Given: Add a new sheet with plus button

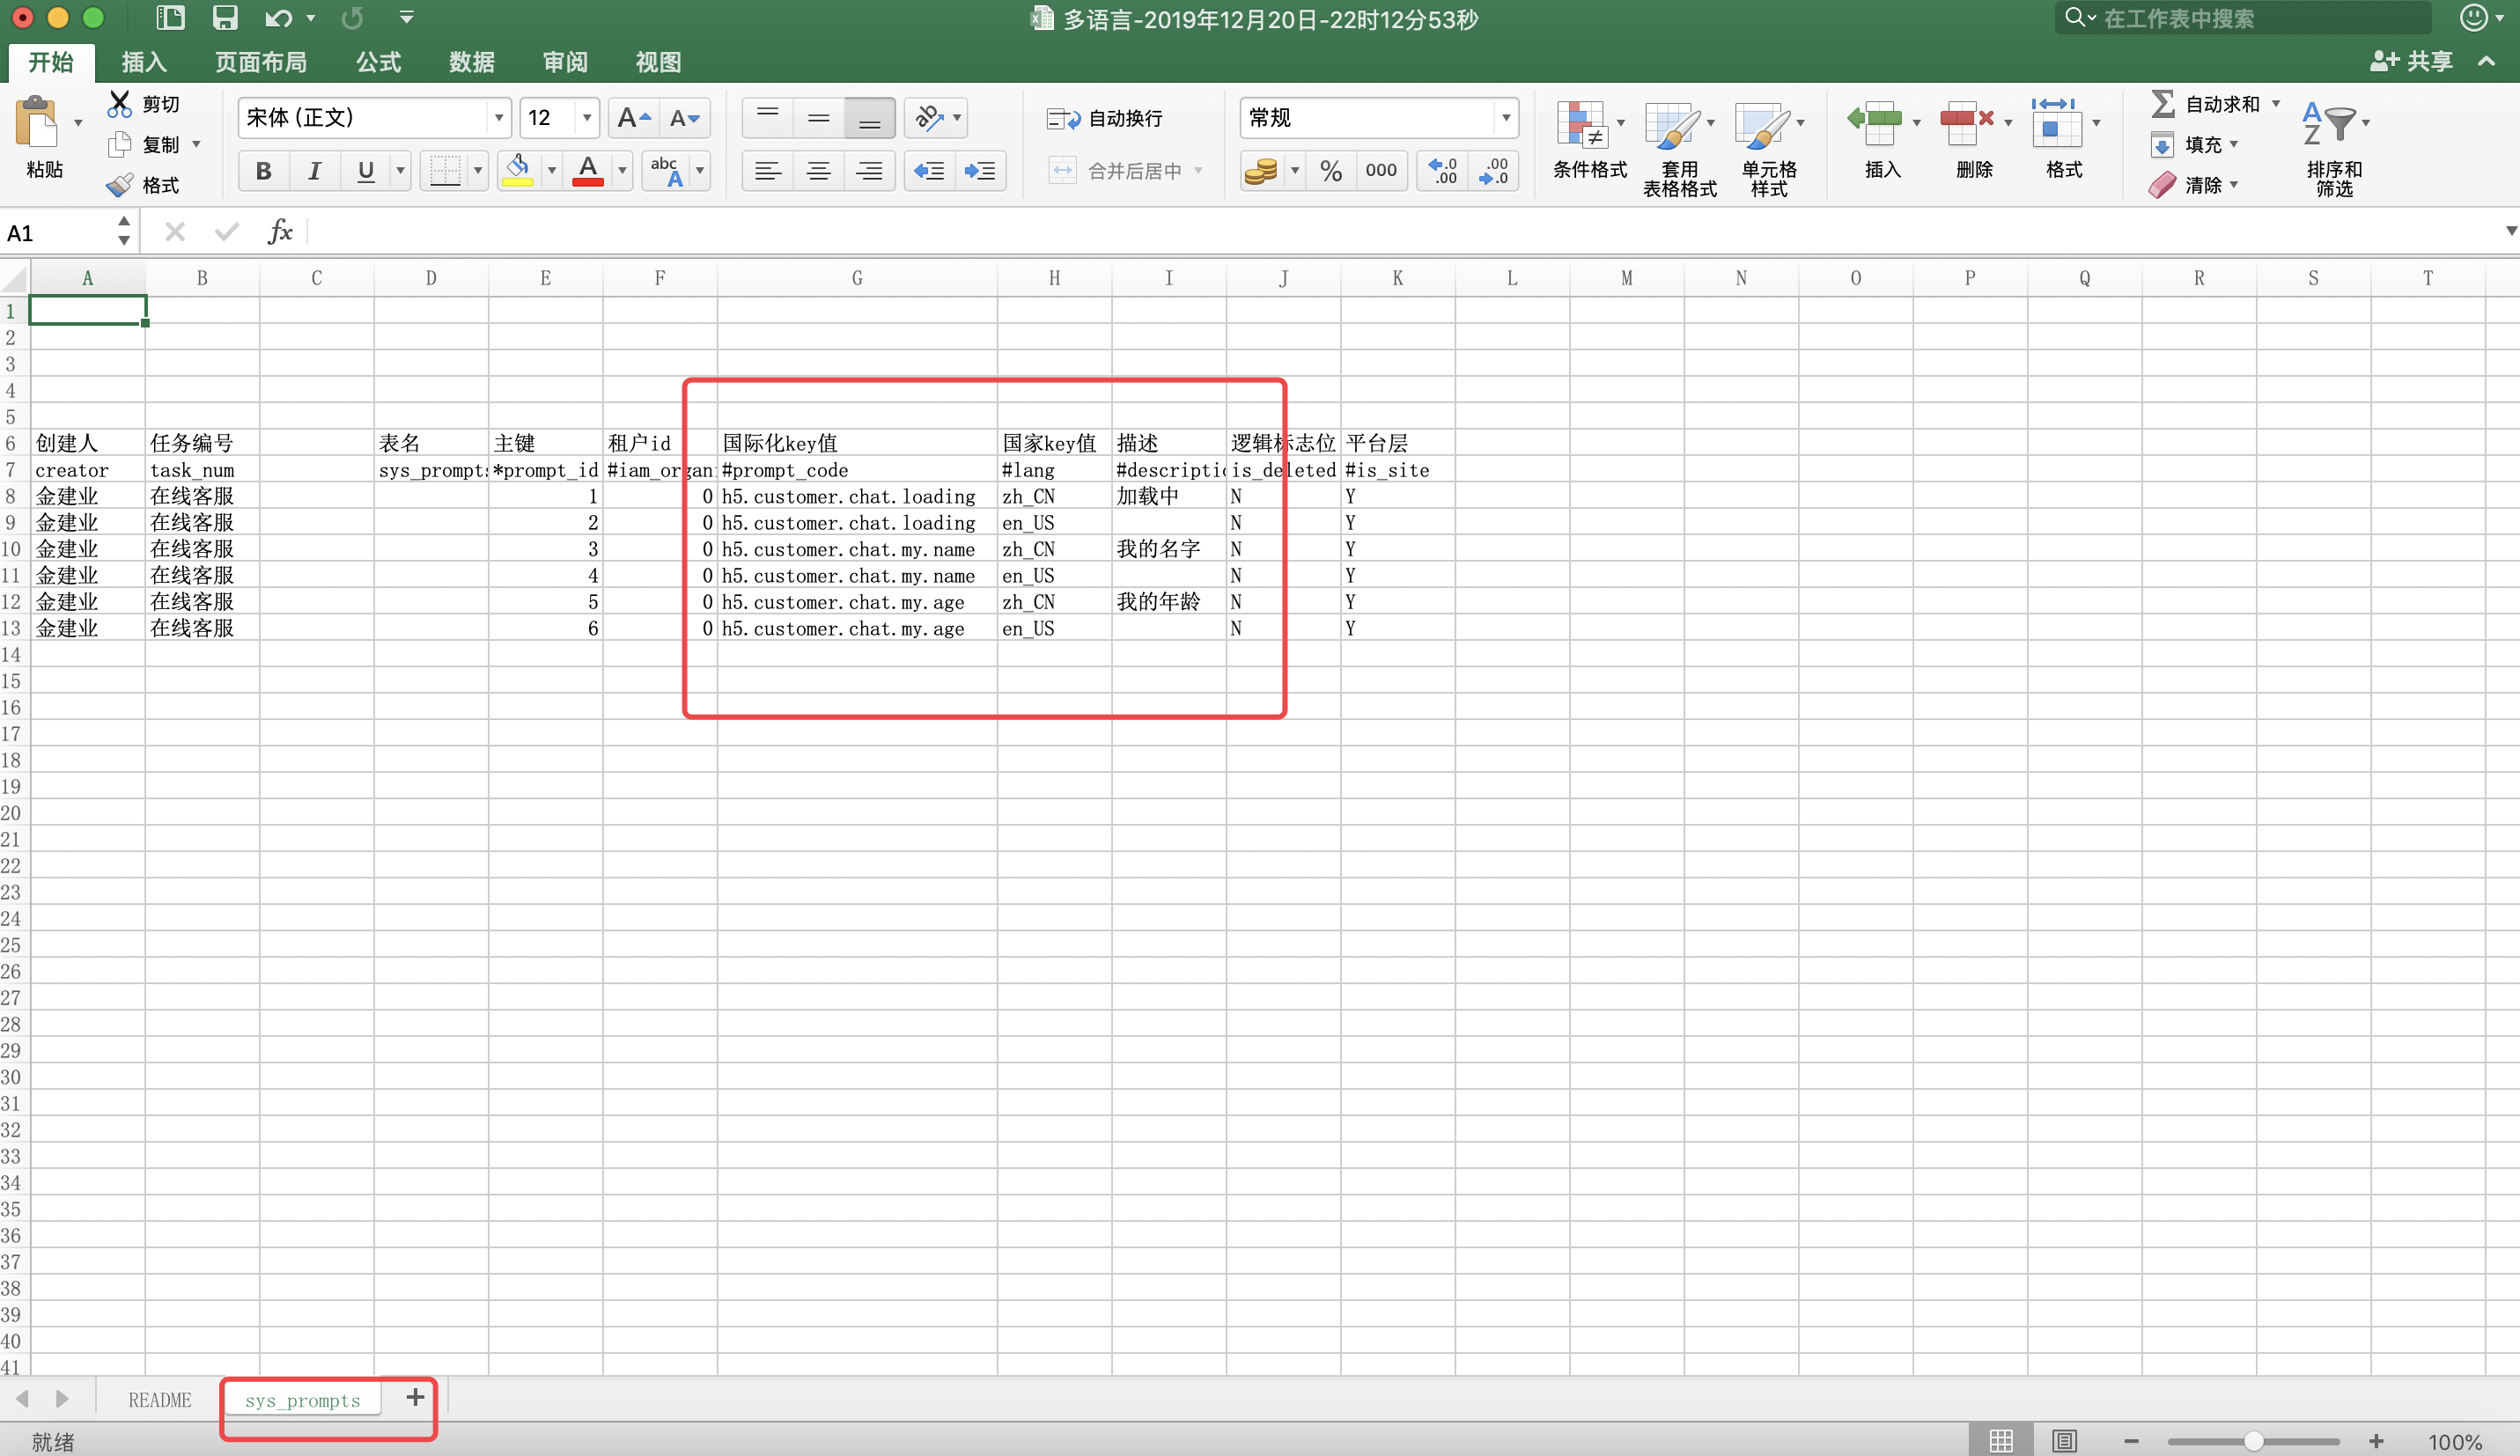Looking at the screenshot, I should click(x=415, y=1397).
